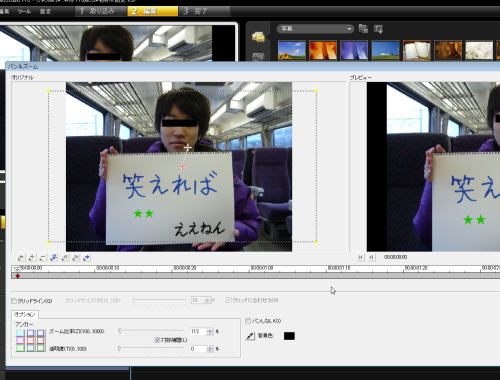Toggle the グリッドに合わせる checkbox
The width and height of the screenshot is (500, 380).
(x=229, y=300)
